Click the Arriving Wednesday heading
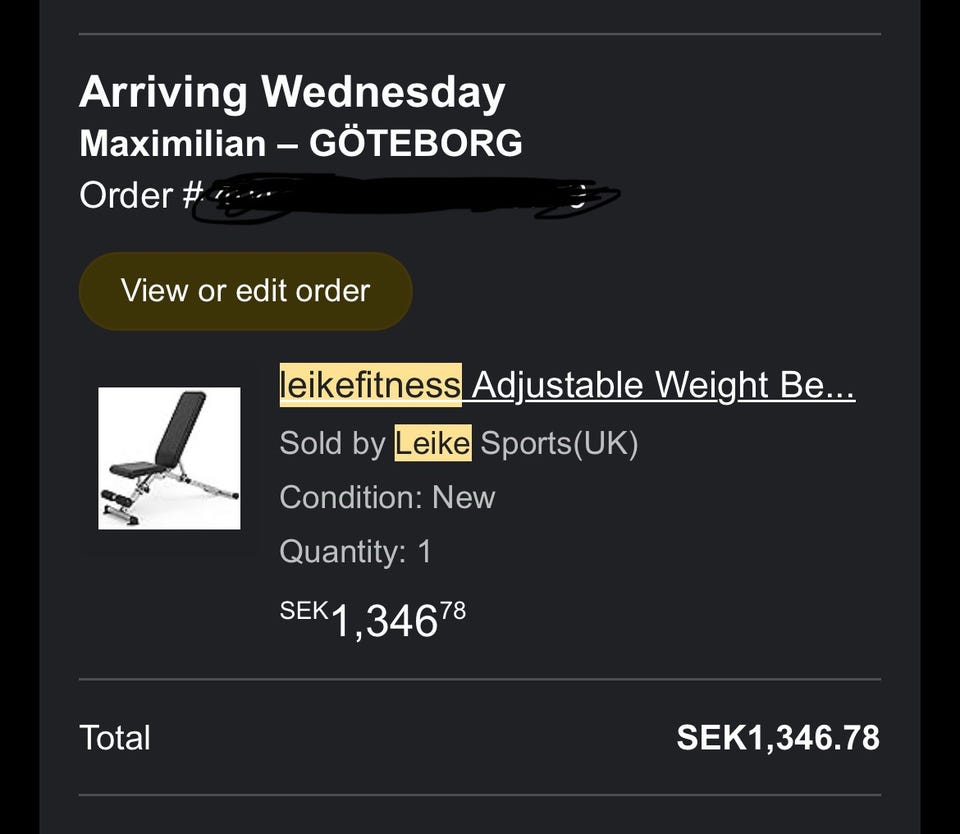 292,93
